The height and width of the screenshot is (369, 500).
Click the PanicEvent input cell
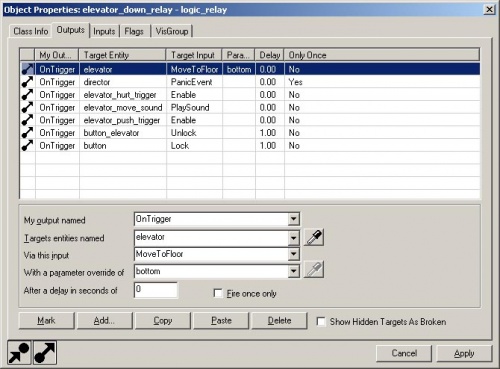pos(194,82)
